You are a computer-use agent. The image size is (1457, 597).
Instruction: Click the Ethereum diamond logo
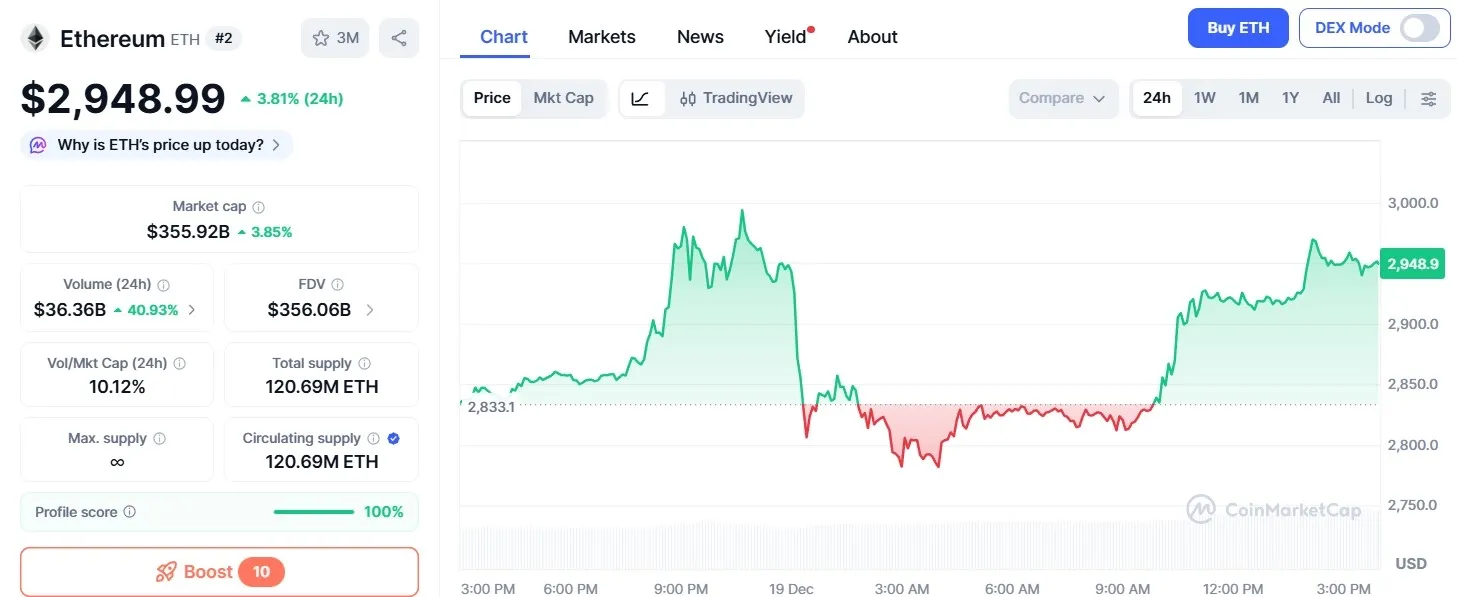36,38
